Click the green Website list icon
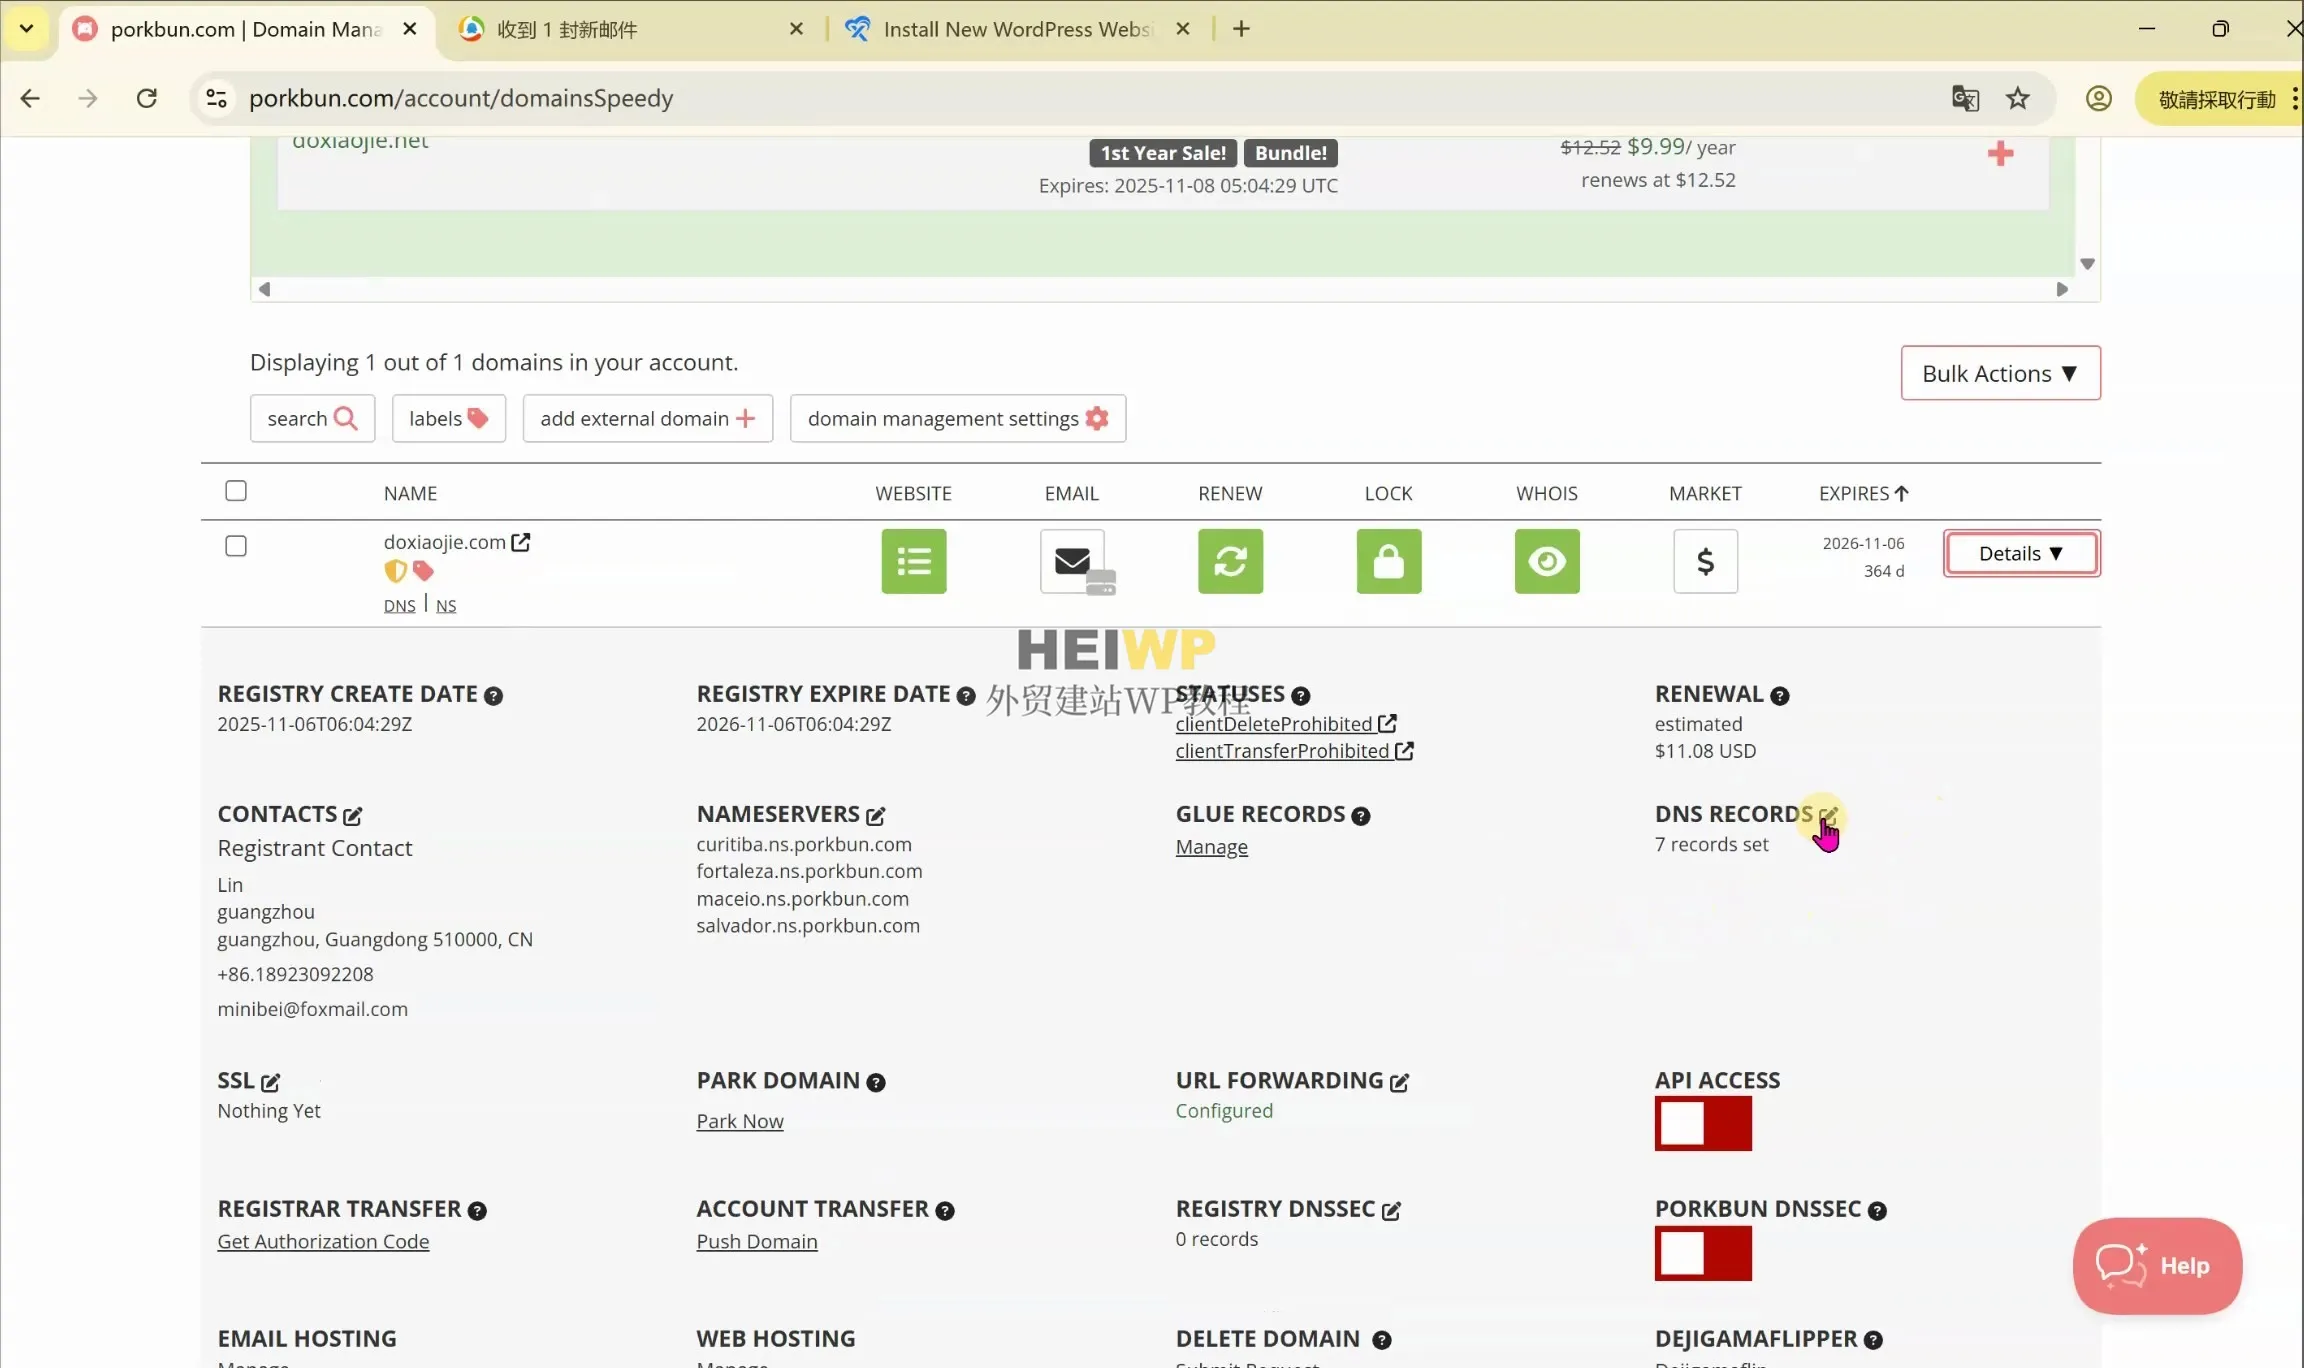The width and height of the screenshot is (2304, 1368). coord(913,561)
